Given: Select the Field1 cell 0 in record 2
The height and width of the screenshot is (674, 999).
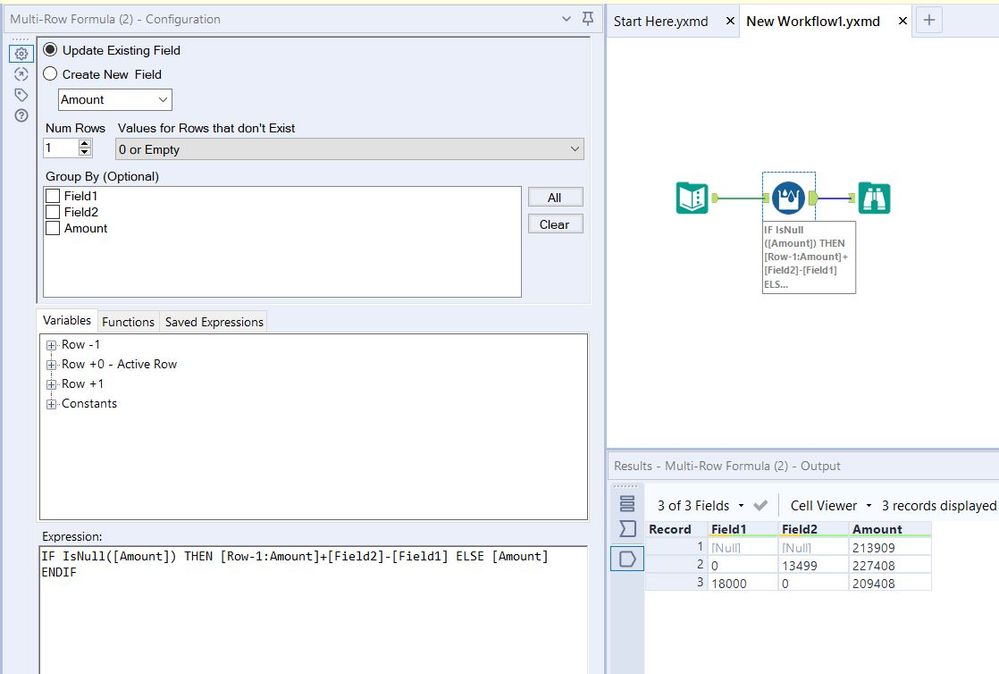Looking at the screenshot, I should click(x=743, y=565).
